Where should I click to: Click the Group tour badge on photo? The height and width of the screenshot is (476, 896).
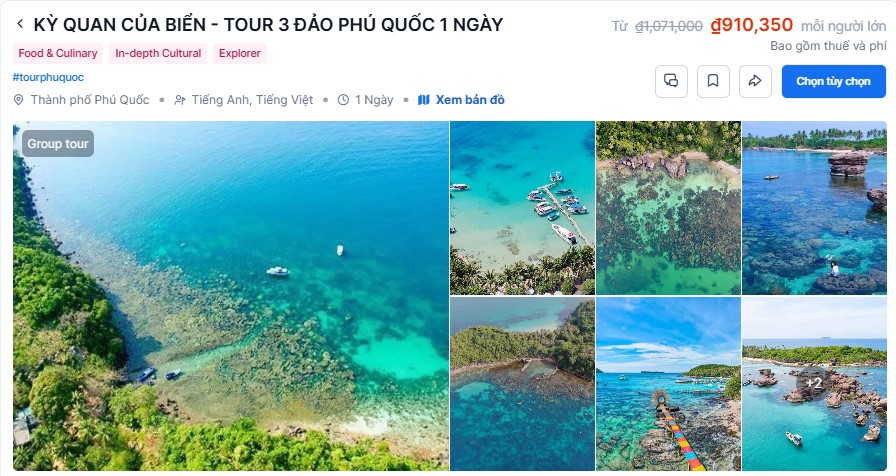click(58, 144)
